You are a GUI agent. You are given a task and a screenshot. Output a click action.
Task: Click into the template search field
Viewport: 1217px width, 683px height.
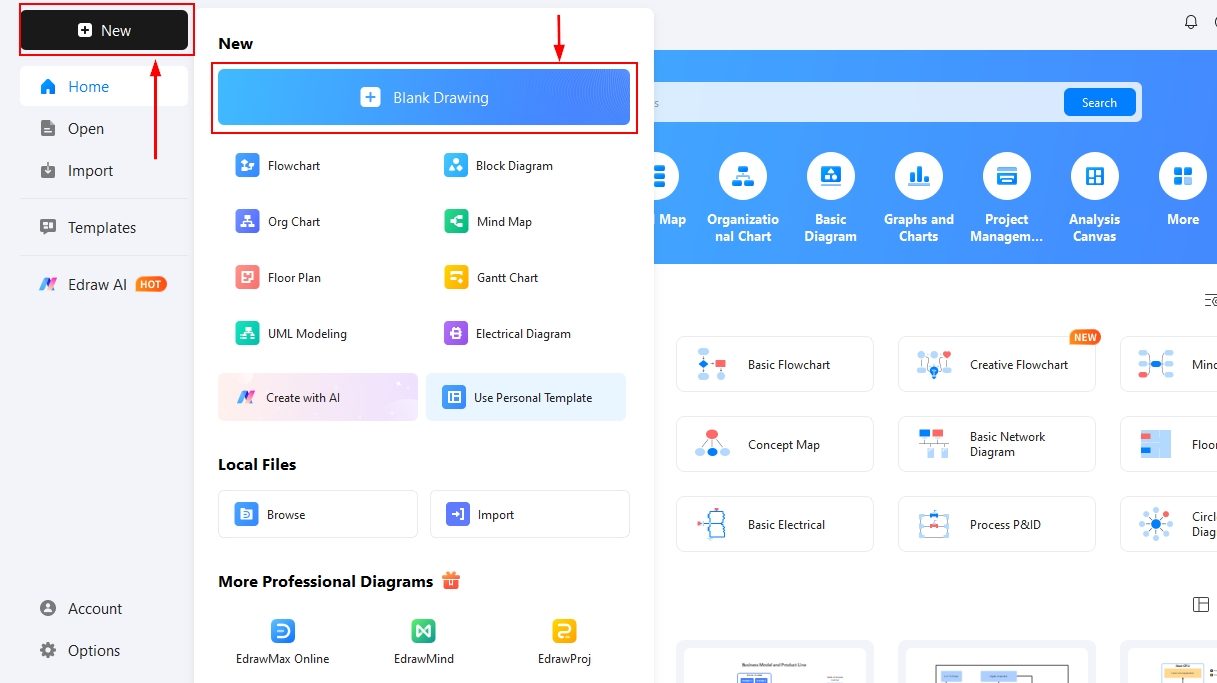(856, 102)
